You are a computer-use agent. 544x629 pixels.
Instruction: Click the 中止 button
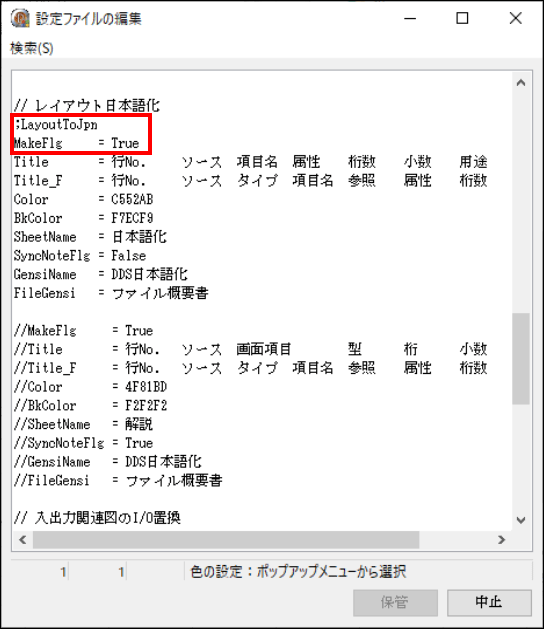(x=489, y=602)
